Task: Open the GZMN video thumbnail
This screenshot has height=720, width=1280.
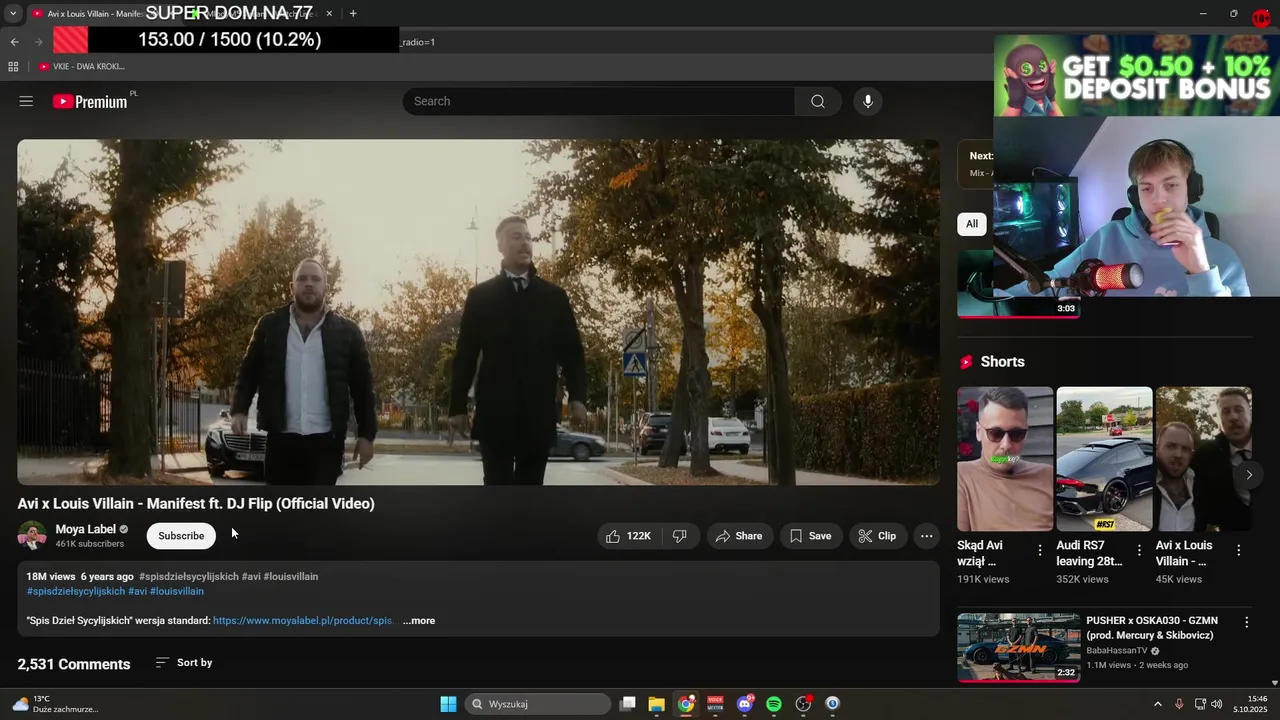Action: click(1018, 647)
